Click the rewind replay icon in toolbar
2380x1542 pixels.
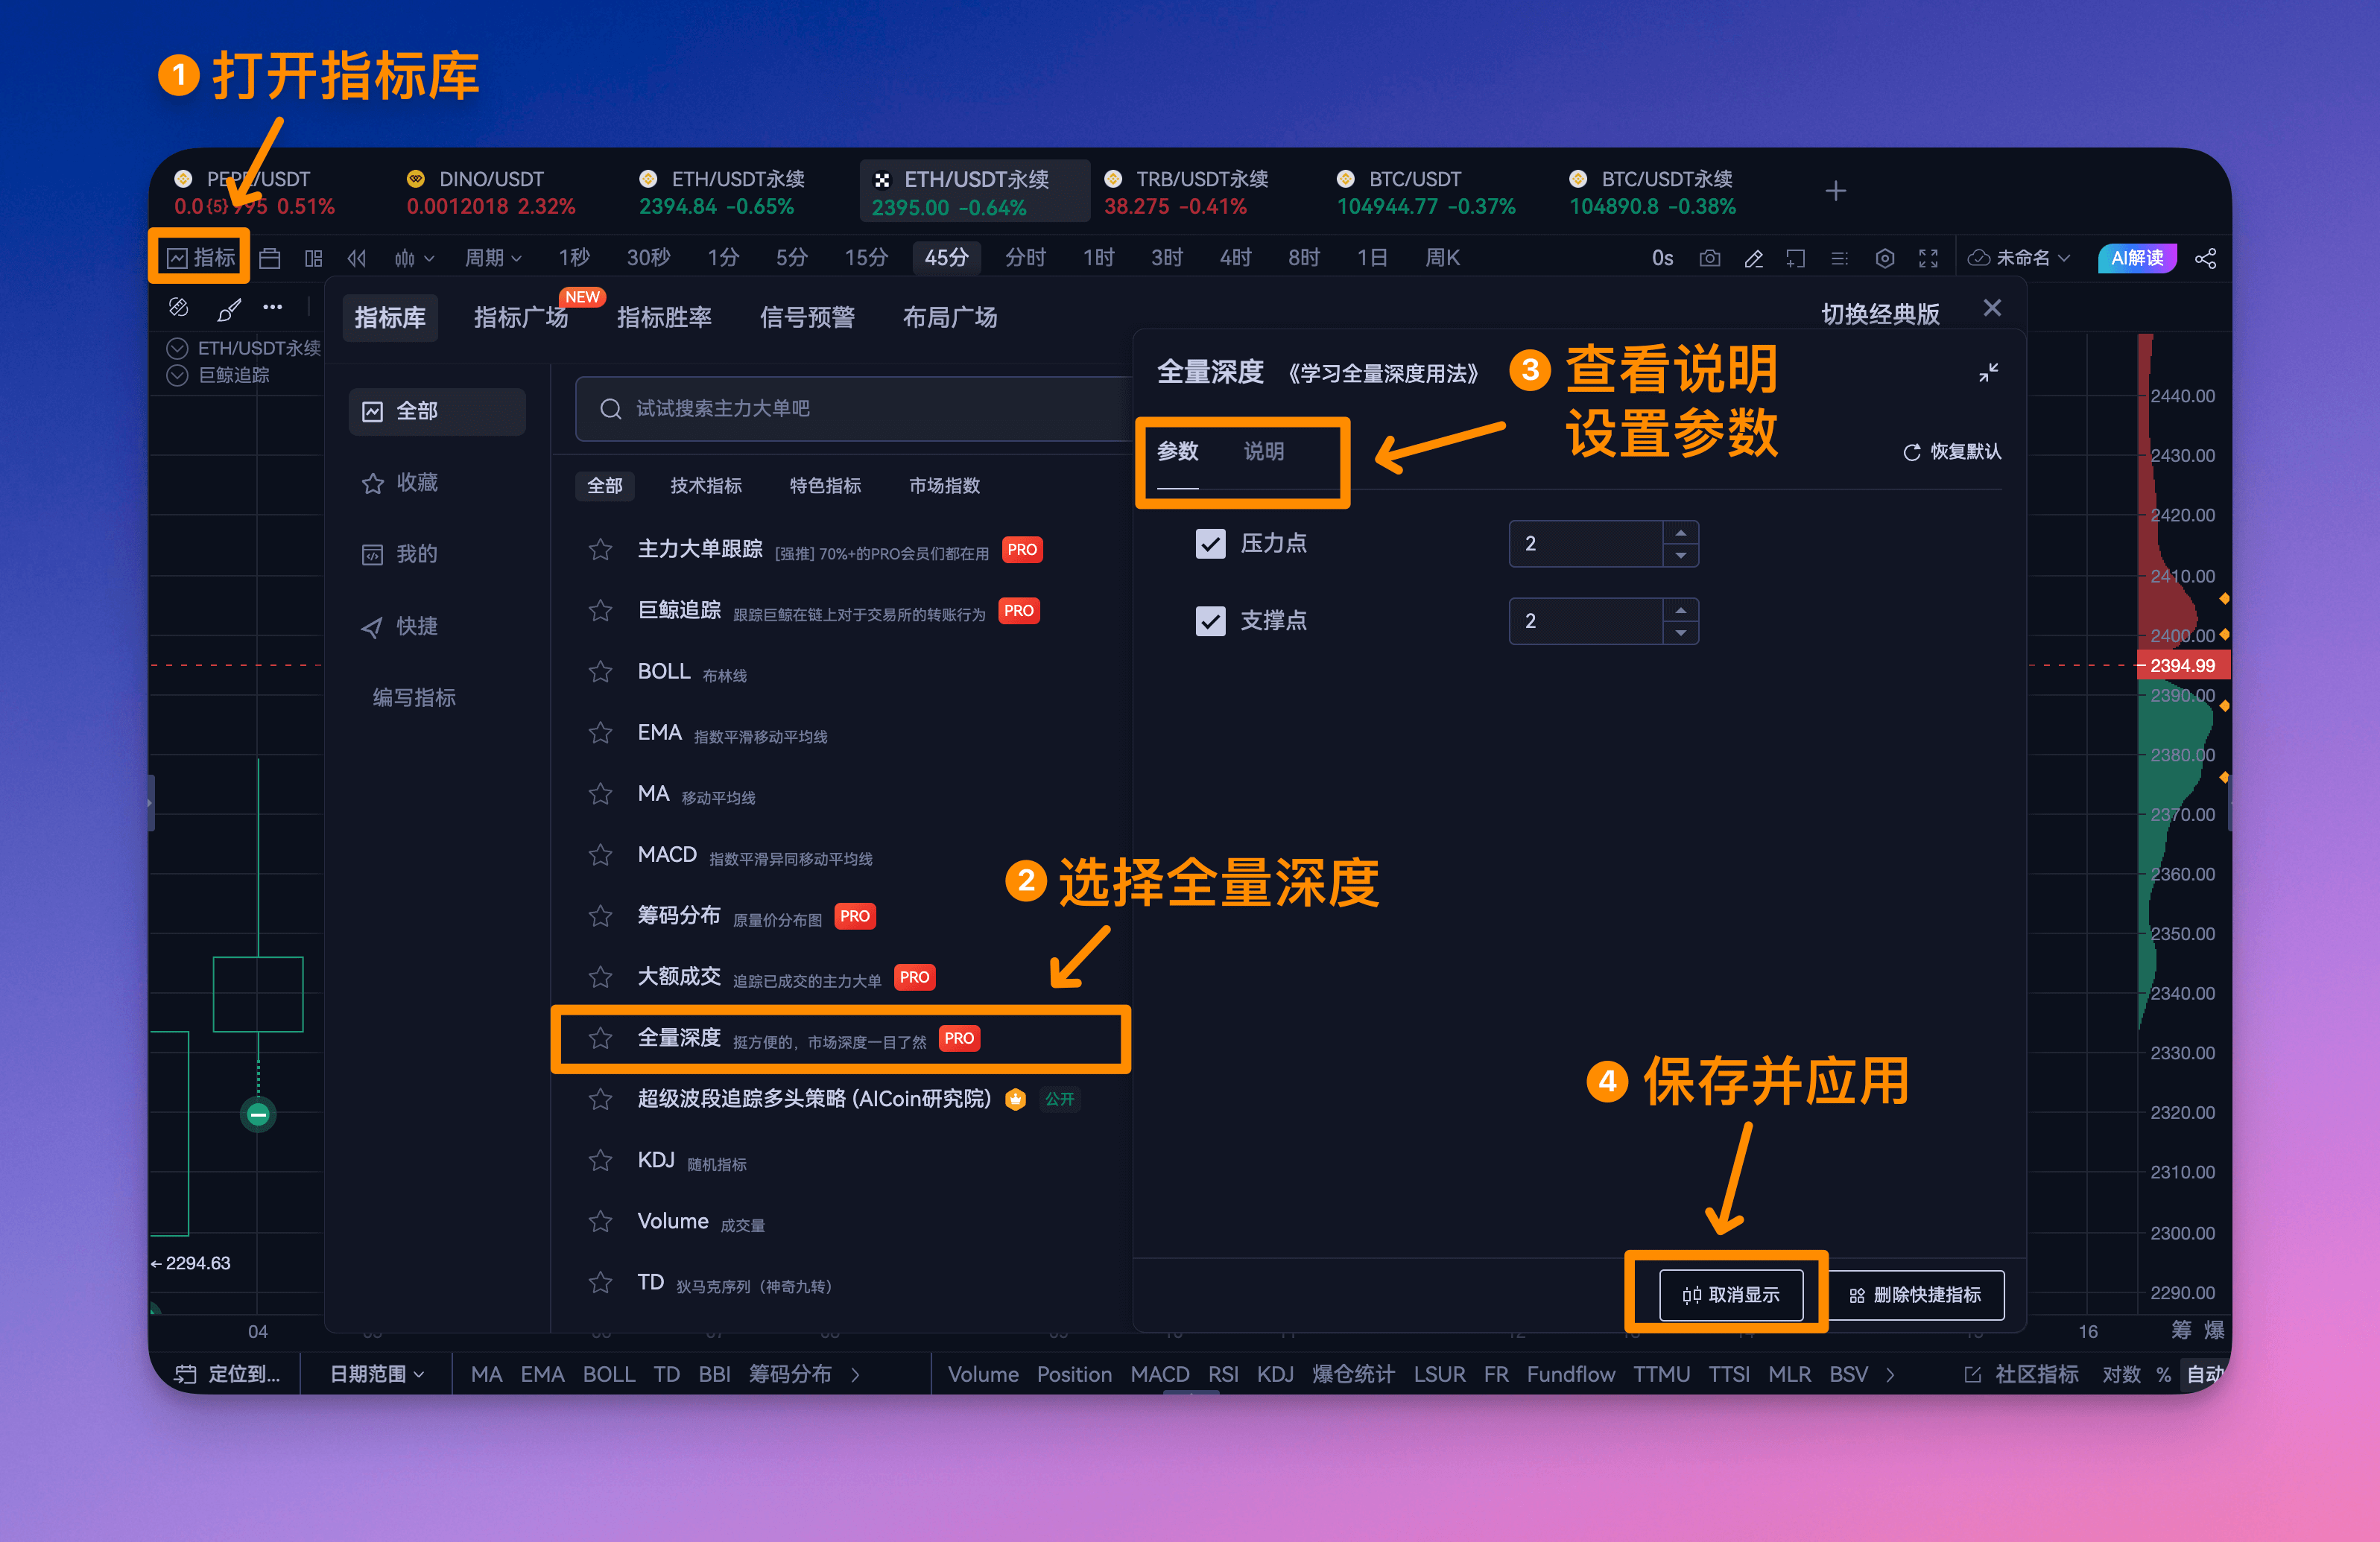[x=357, y=258]
